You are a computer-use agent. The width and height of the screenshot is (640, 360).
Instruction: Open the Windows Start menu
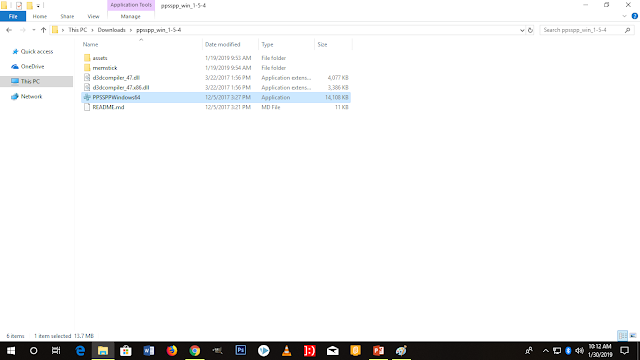11,351
